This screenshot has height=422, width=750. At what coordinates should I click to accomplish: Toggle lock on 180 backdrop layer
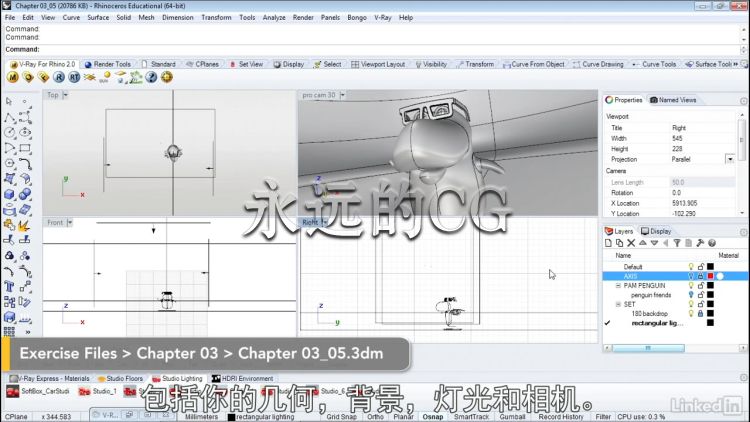pyautogui.click(x=701, y=313)
